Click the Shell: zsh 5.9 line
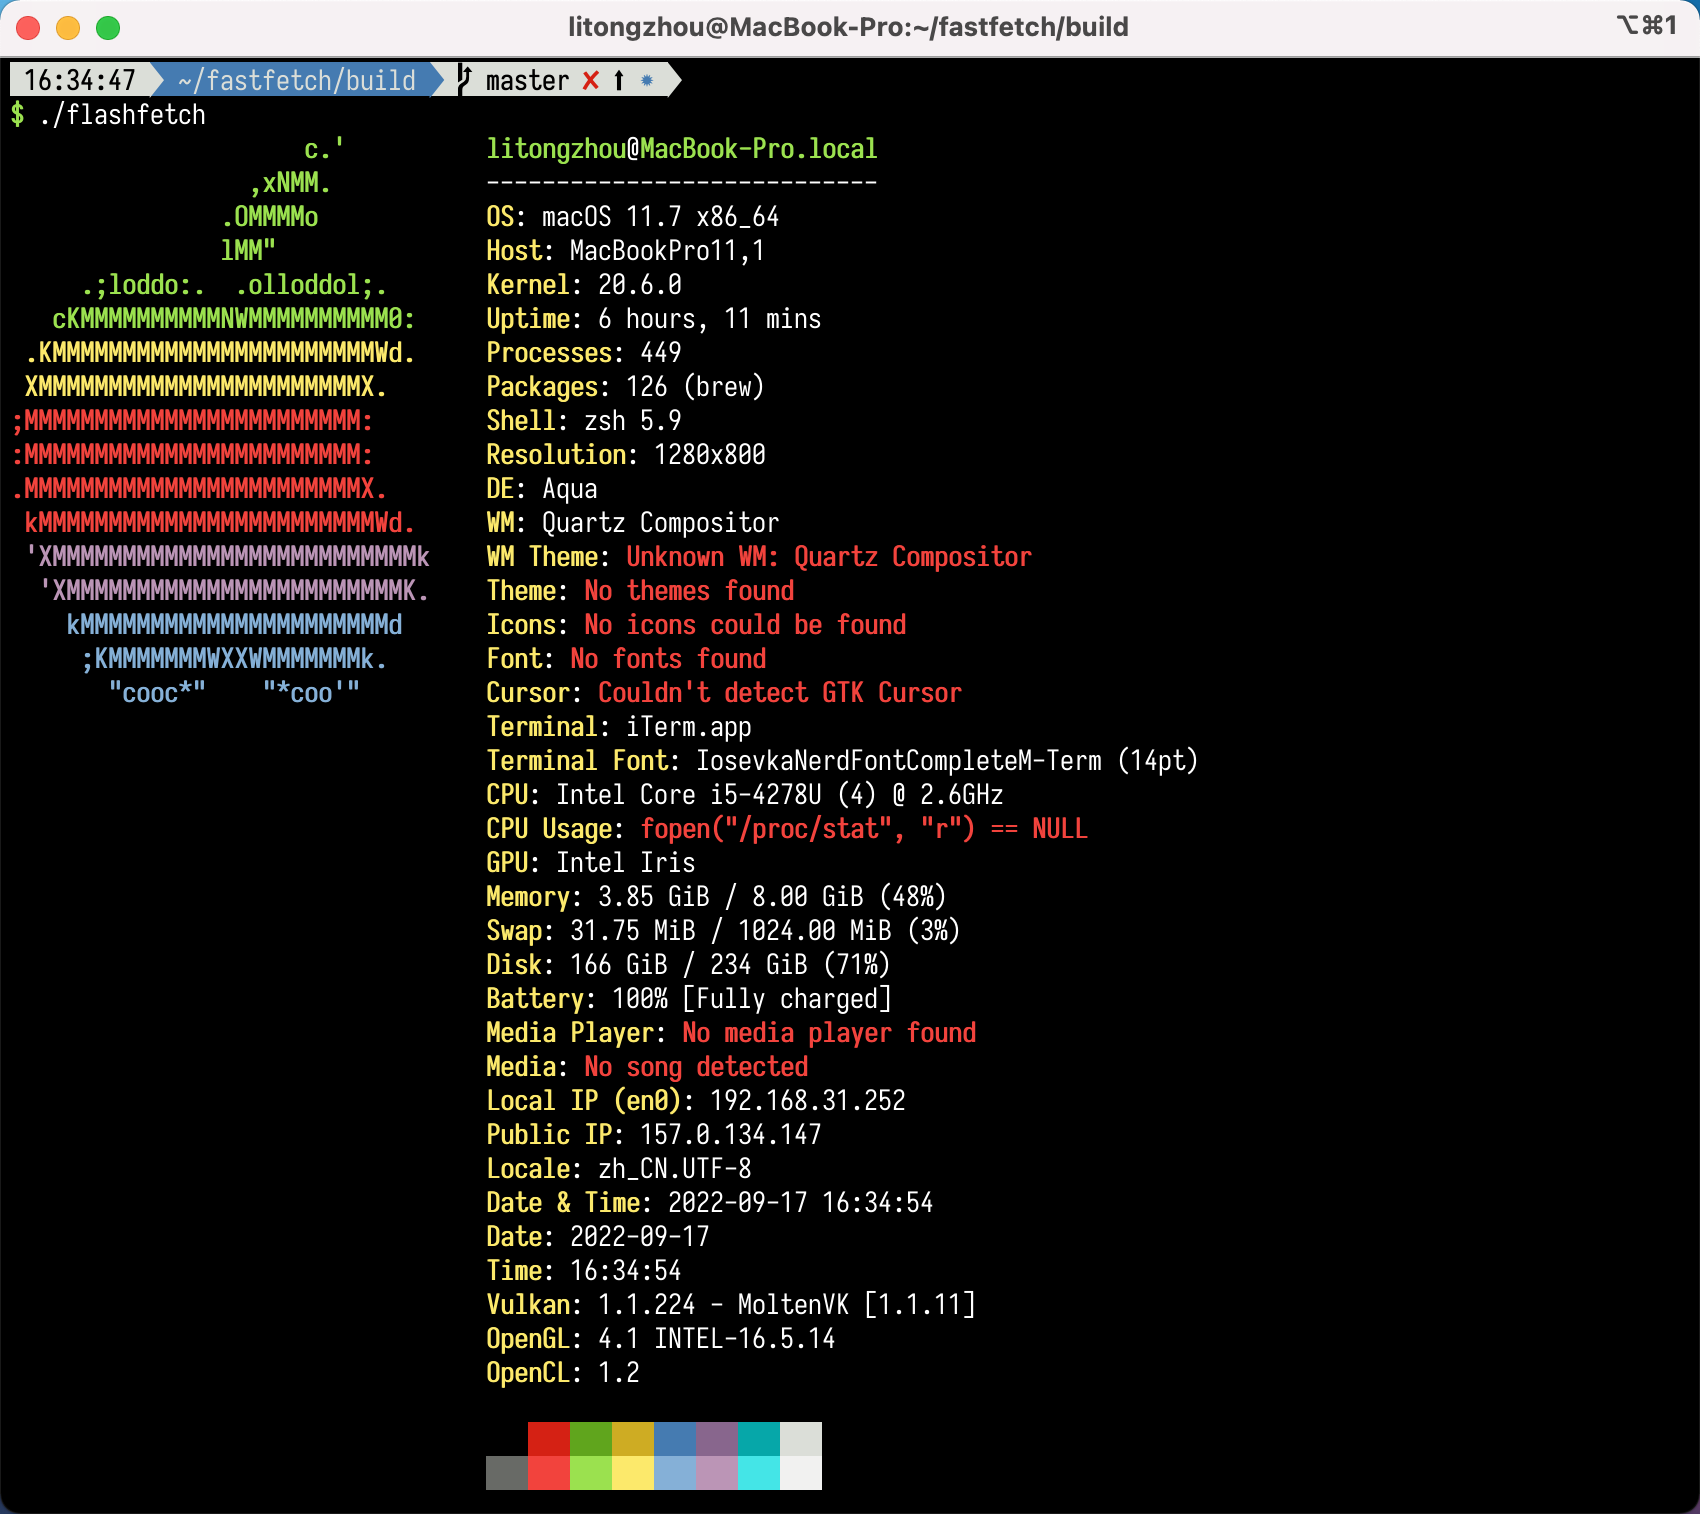This screenshot has width=1700, height=1514. click(x=584, y=421)
